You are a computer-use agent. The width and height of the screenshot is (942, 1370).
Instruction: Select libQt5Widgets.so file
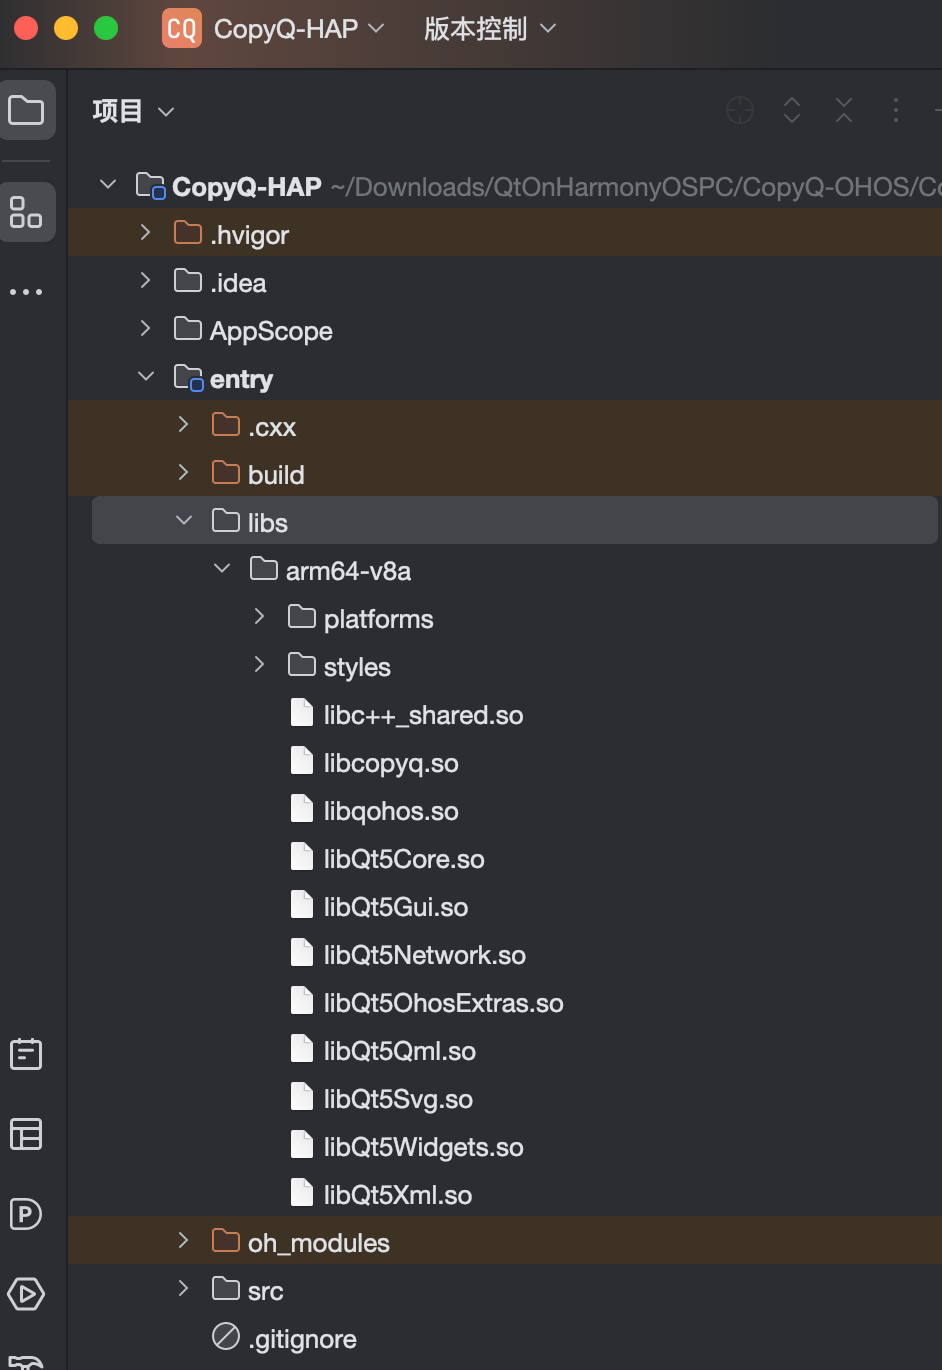[x=424, y=1147]
